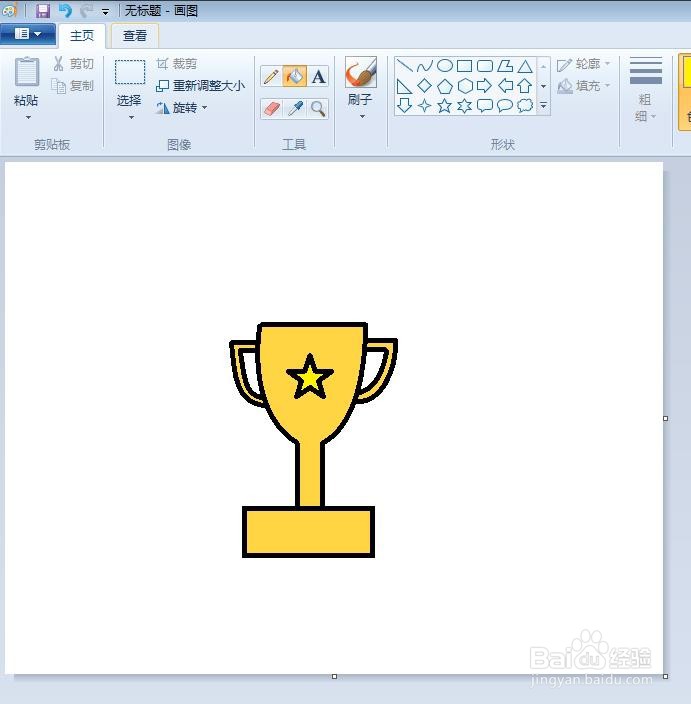Click the 裁剪 crop button

[x=176, y=64]
